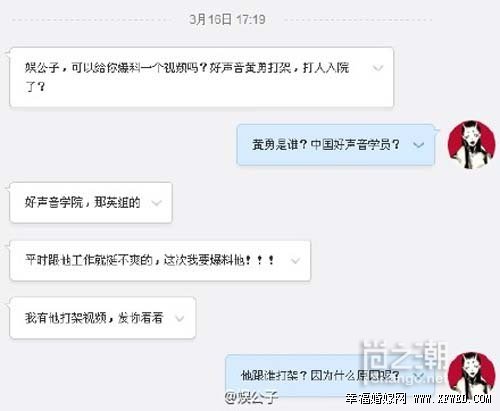Open the lower fox-mask avatar profile

pyautogui.click(x=471, y=376)
